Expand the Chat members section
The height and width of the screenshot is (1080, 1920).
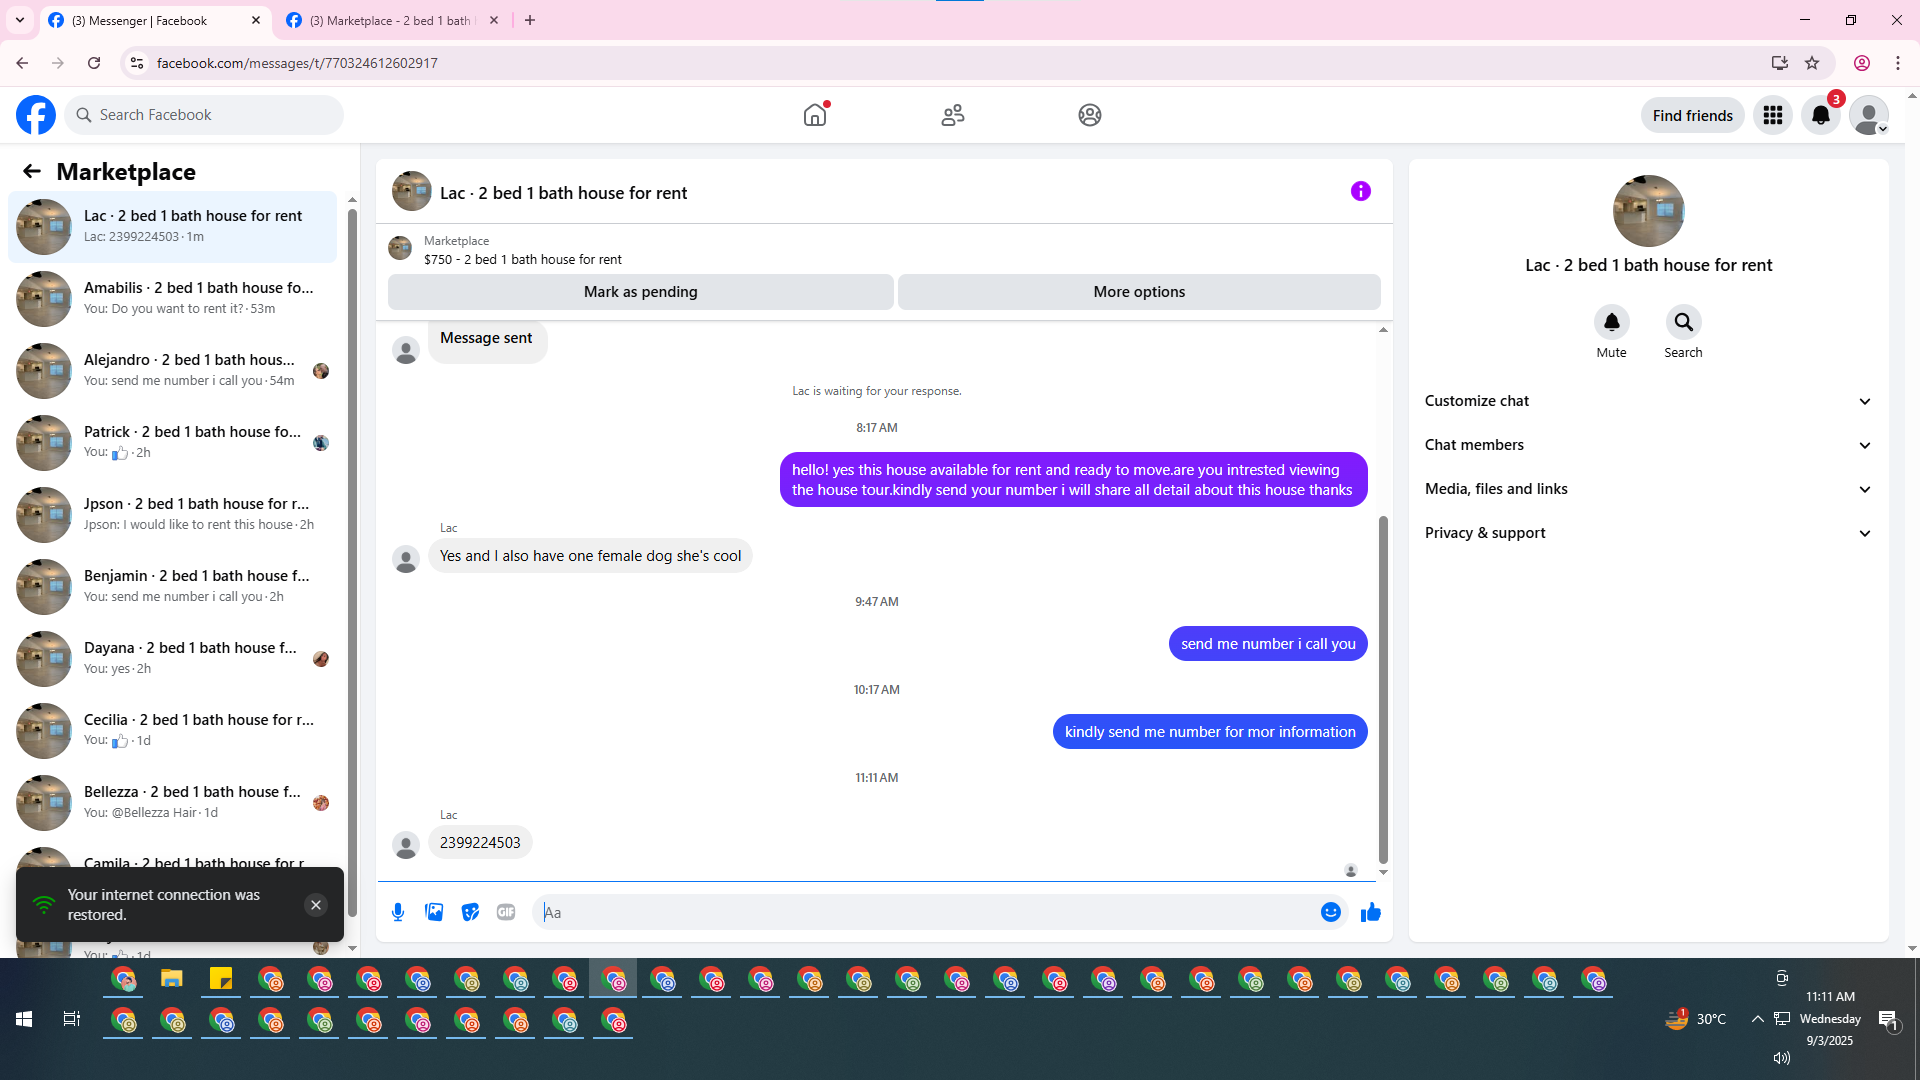(x=1648, y=445)
